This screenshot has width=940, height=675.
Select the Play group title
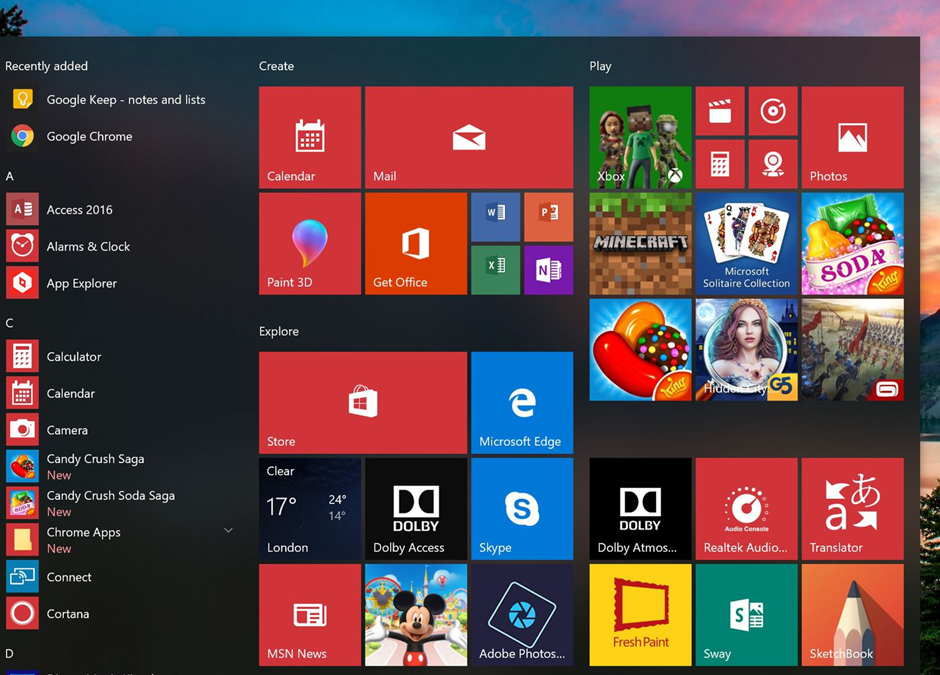(x=600, y=66)
